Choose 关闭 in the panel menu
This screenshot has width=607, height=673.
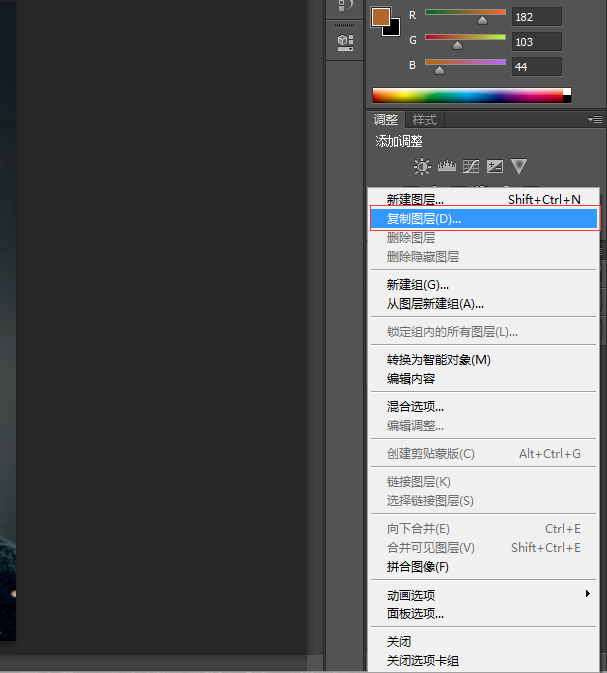[483, 642]
